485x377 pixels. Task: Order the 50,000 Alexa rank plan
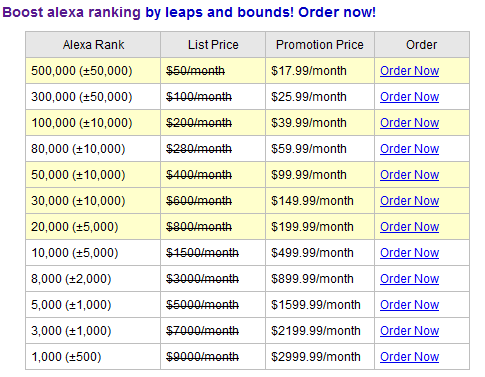click(409, 175)
